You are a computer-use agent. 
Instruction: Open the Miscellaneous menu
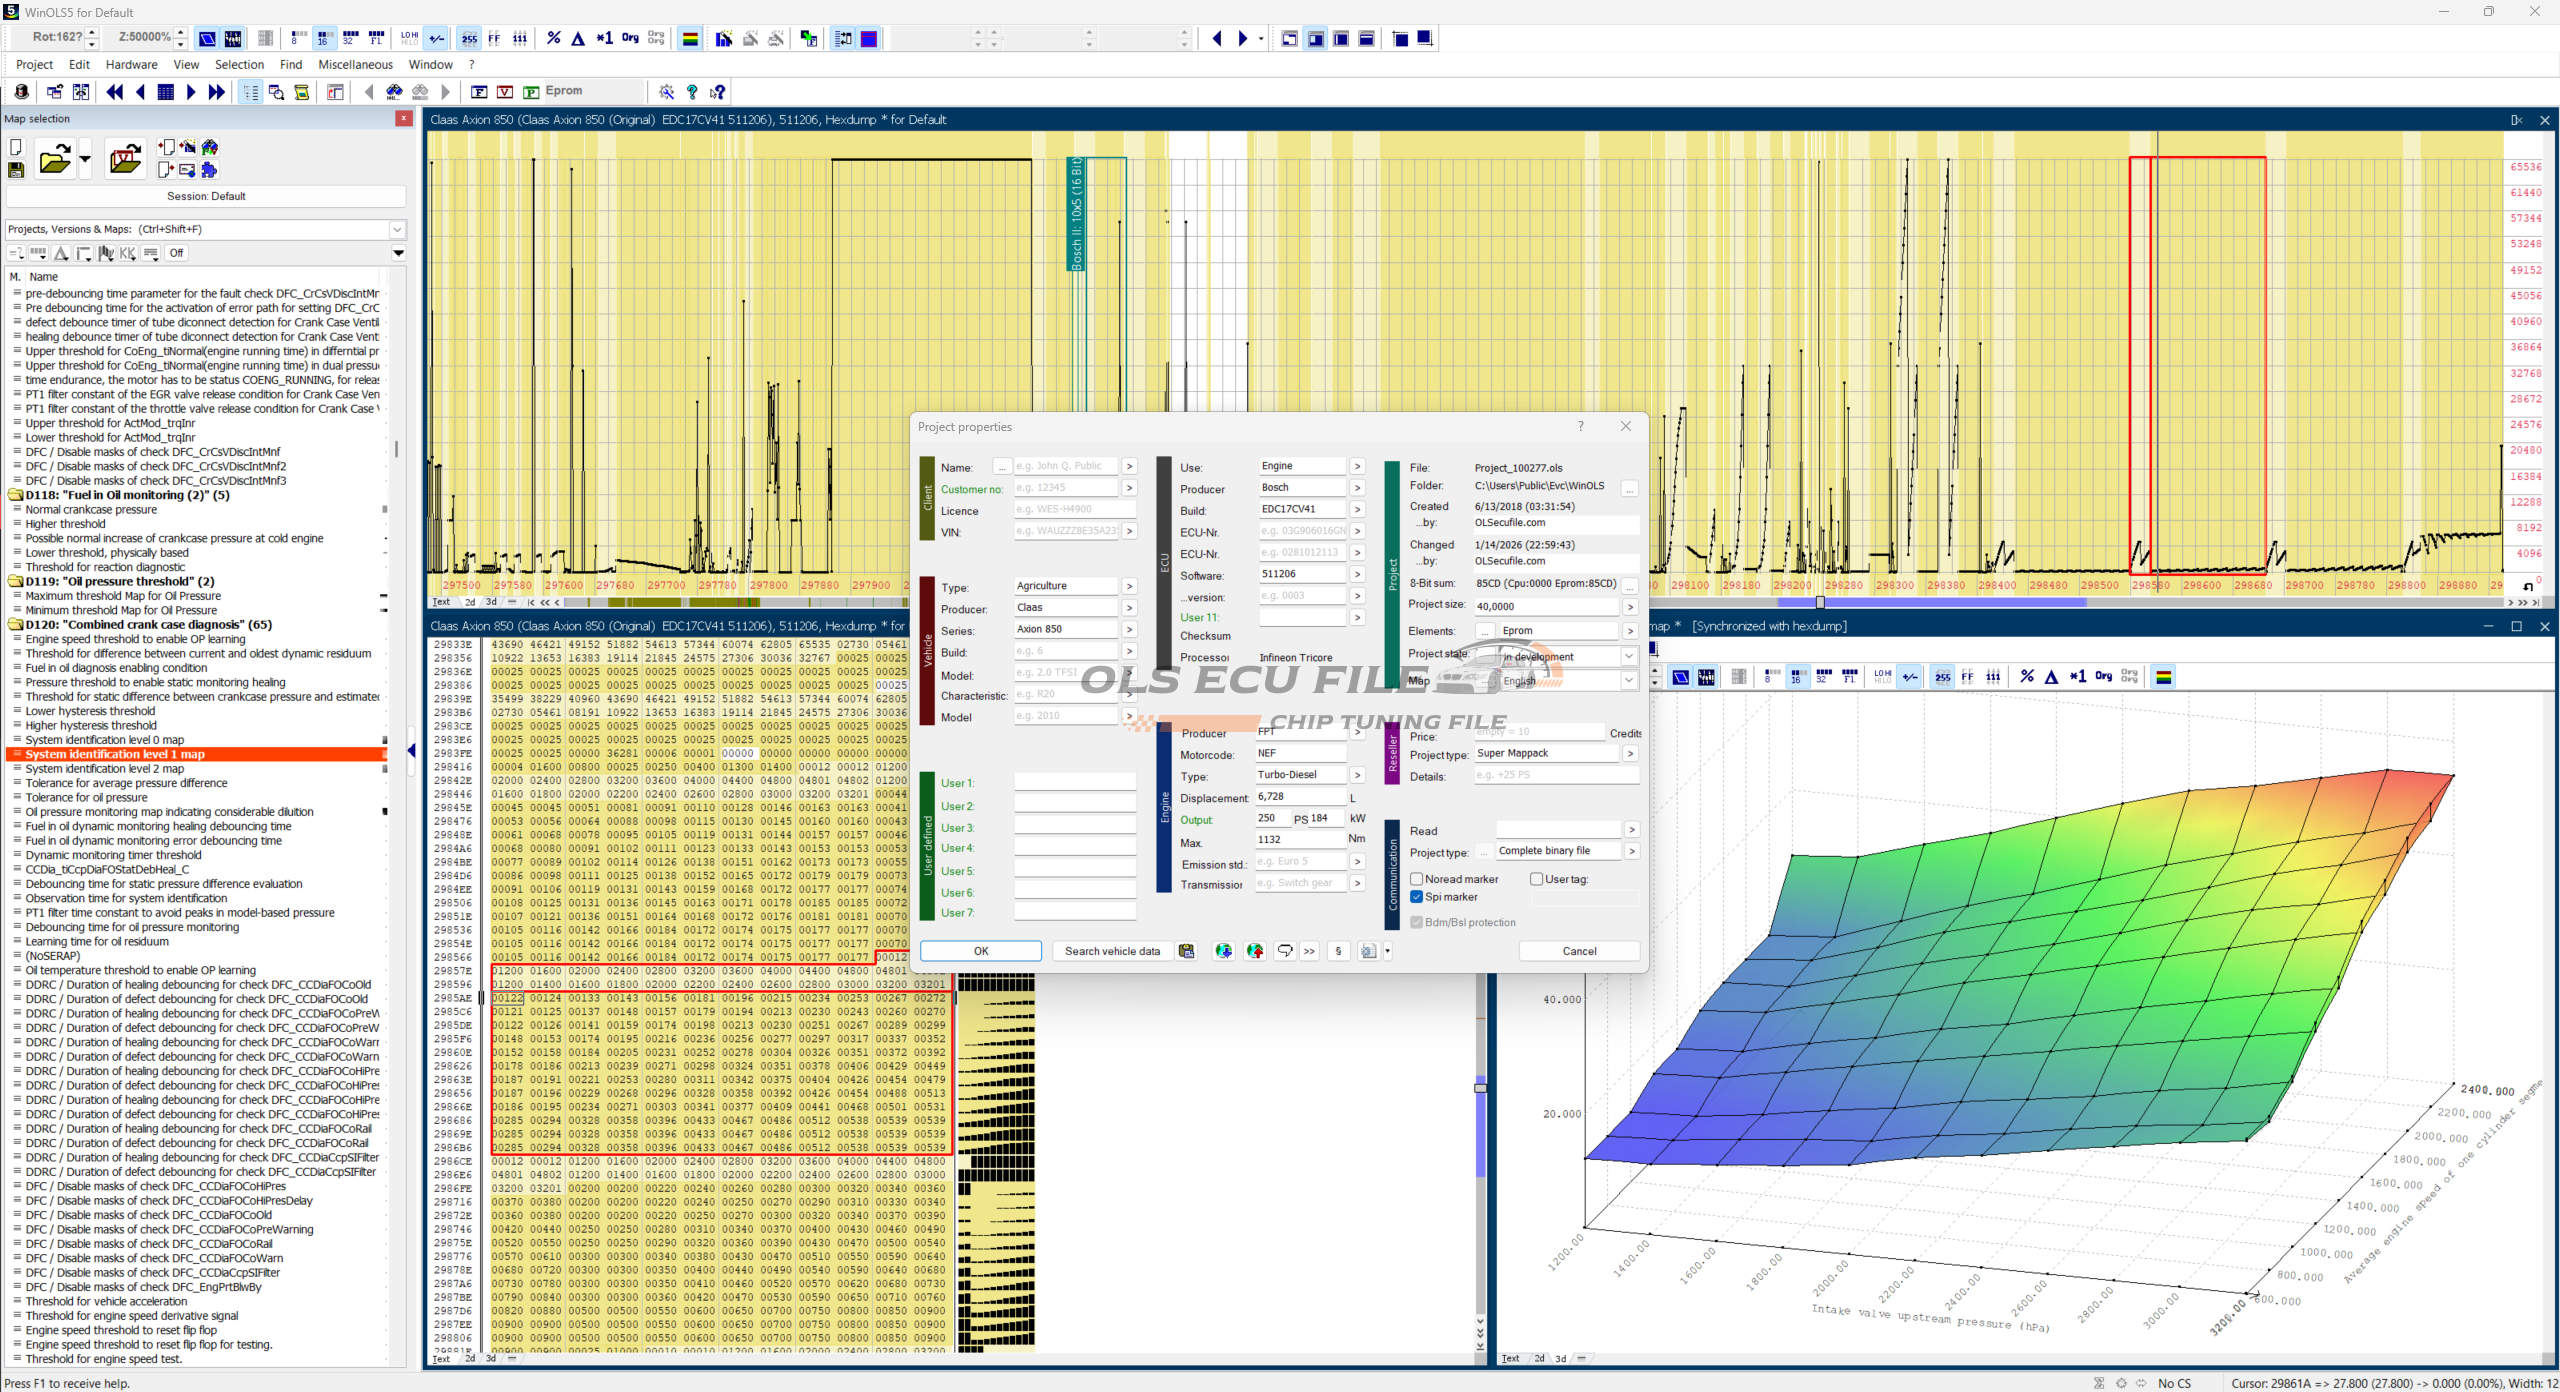355,64
